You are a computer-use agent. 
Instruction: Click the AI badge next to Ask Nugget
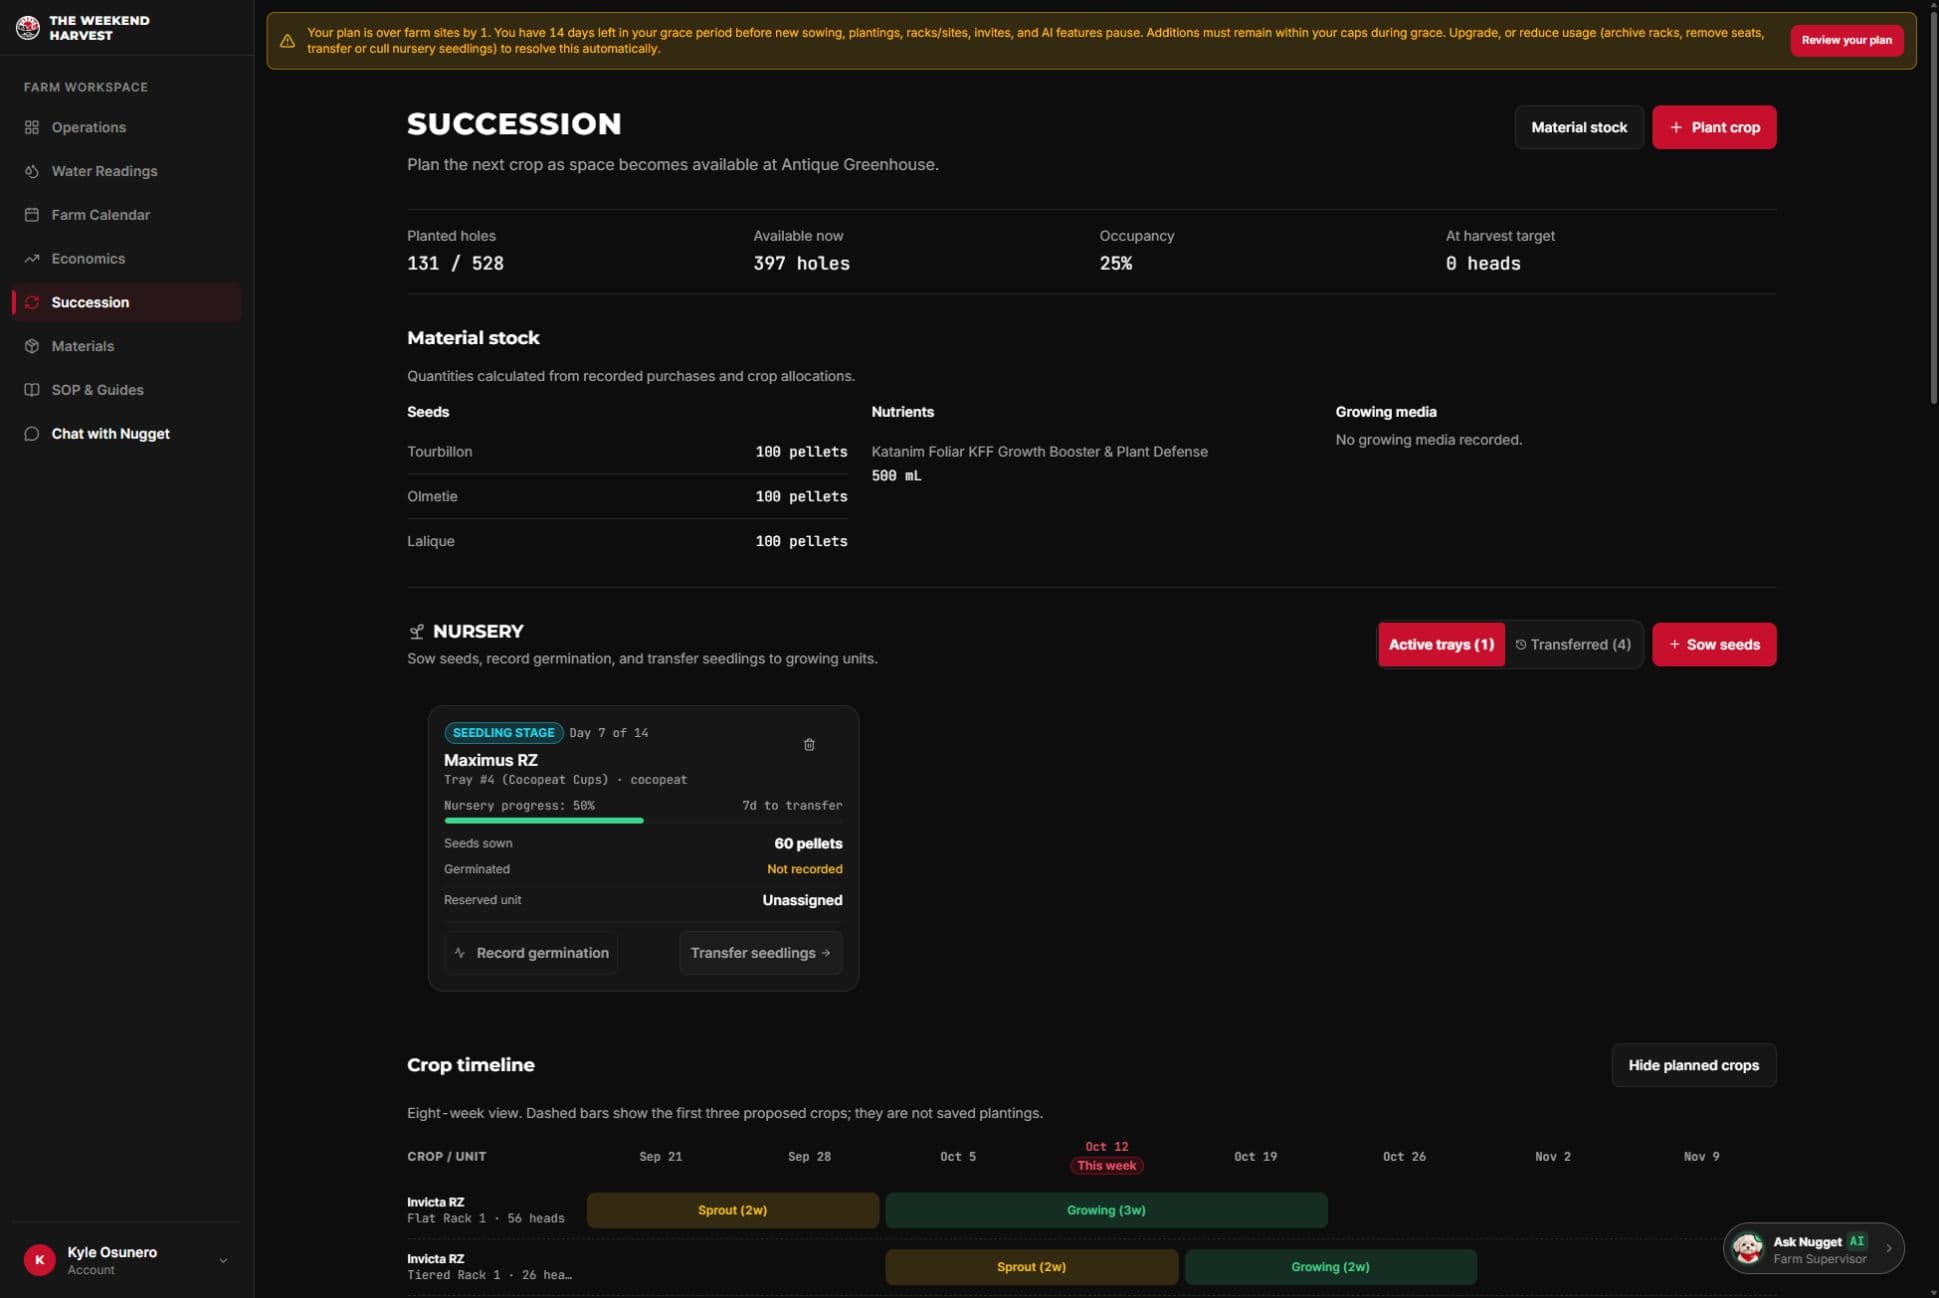1857,1241
